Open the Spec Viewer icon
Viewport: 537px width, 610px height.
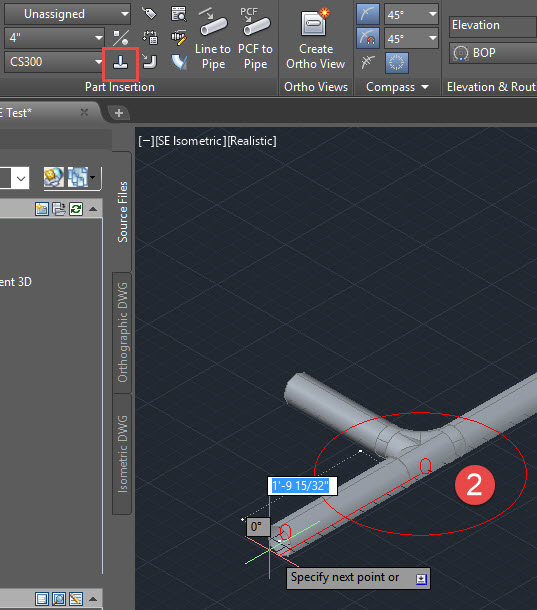coord(179,14)
